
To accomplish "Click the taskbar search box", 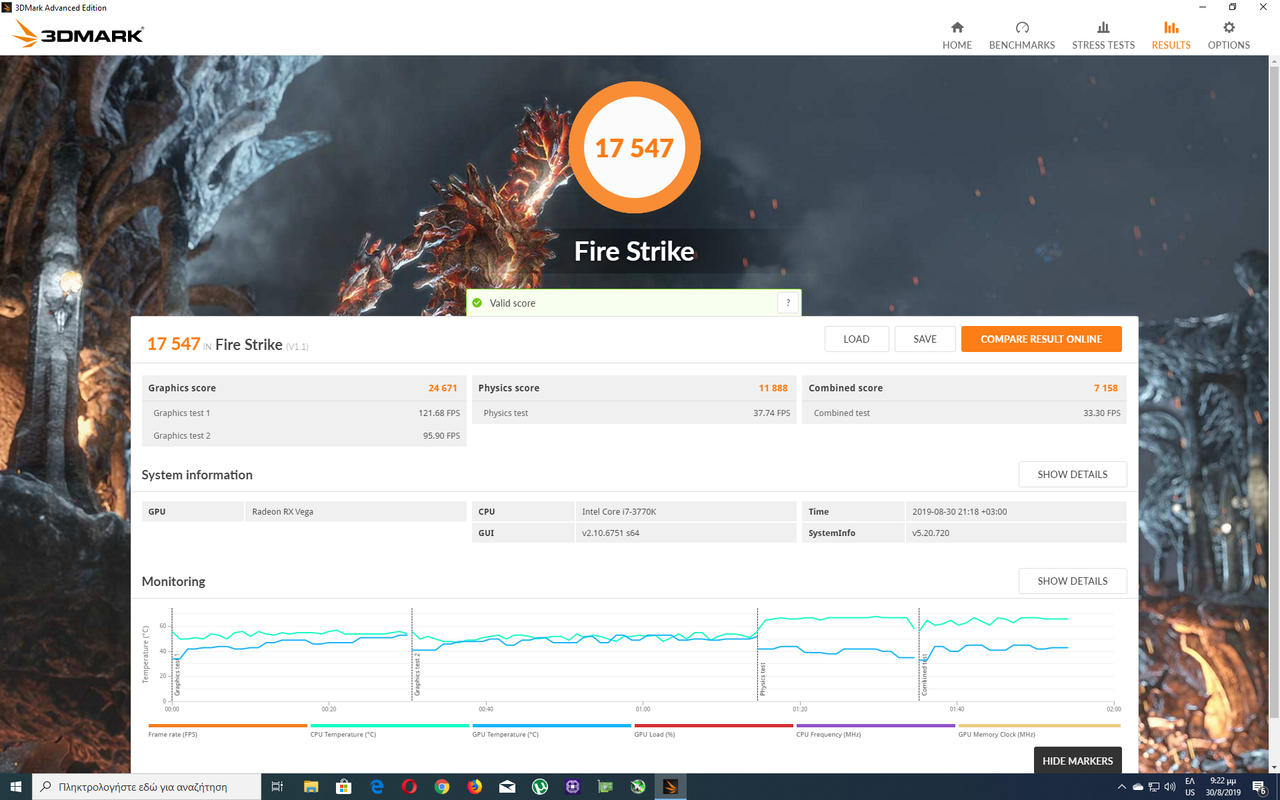I will [147, 787].
